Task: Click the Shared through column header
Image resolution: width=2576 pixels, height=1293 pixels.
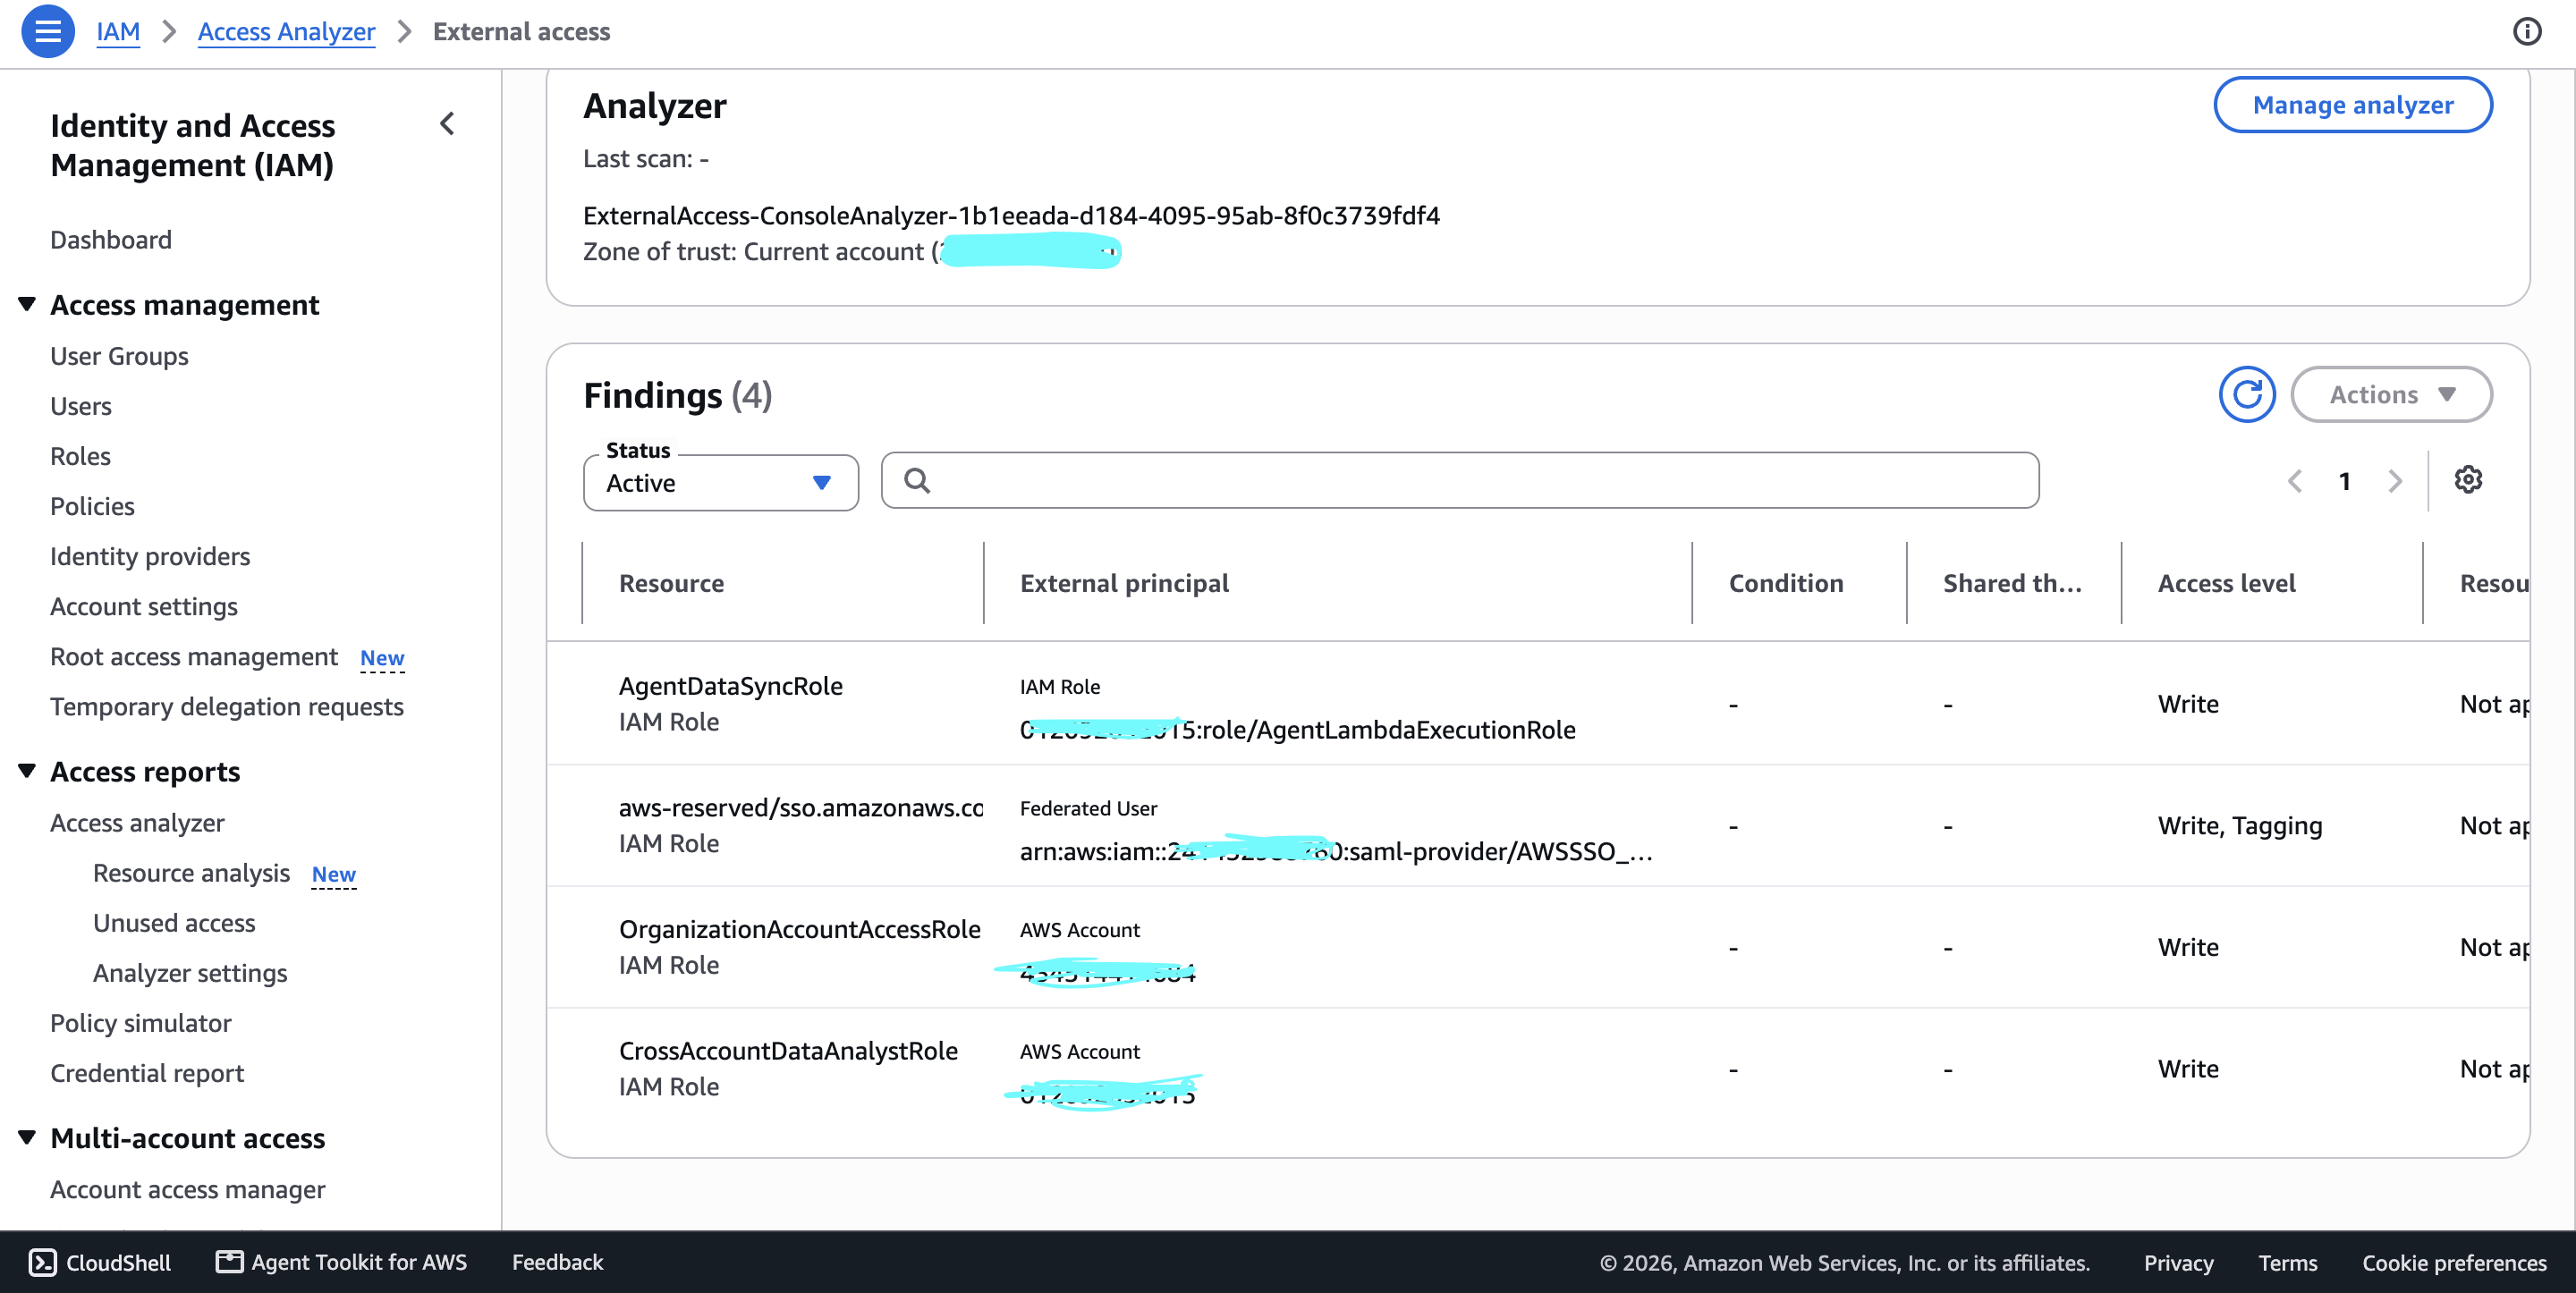Action: 2012,583
